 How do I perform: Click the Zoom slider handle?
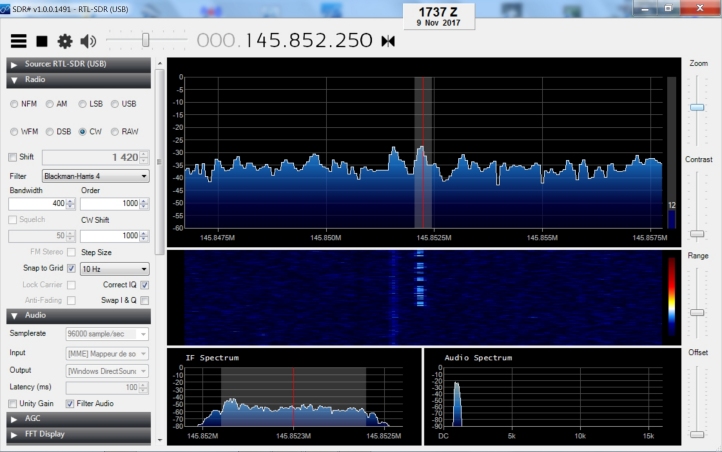click(x=697, y=106)
